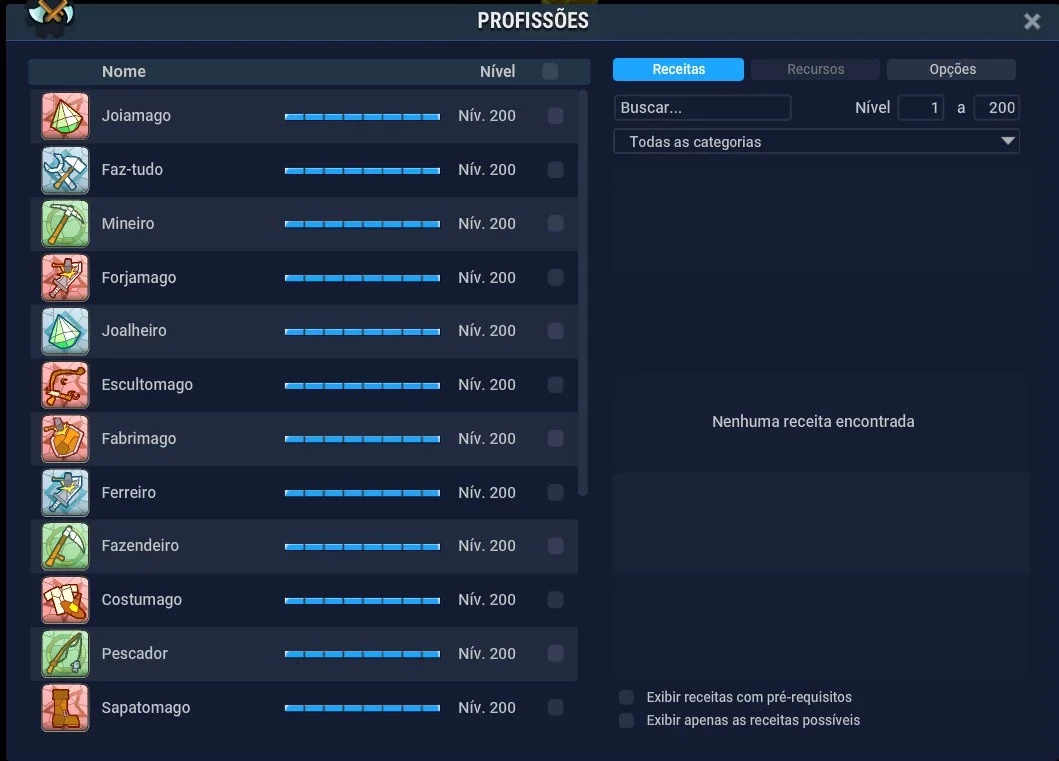
Task: Switch to the Receitas tab
Action: pos(678,70)
